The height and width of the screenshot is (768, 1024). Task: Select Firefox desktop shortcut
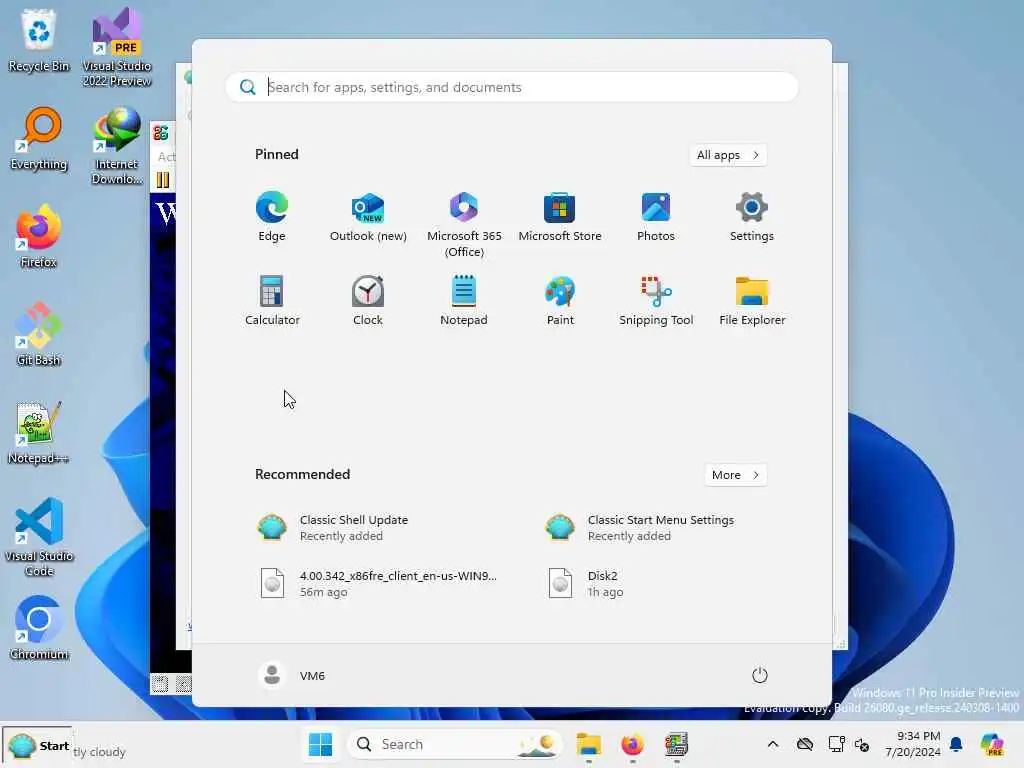coord(39,236)
